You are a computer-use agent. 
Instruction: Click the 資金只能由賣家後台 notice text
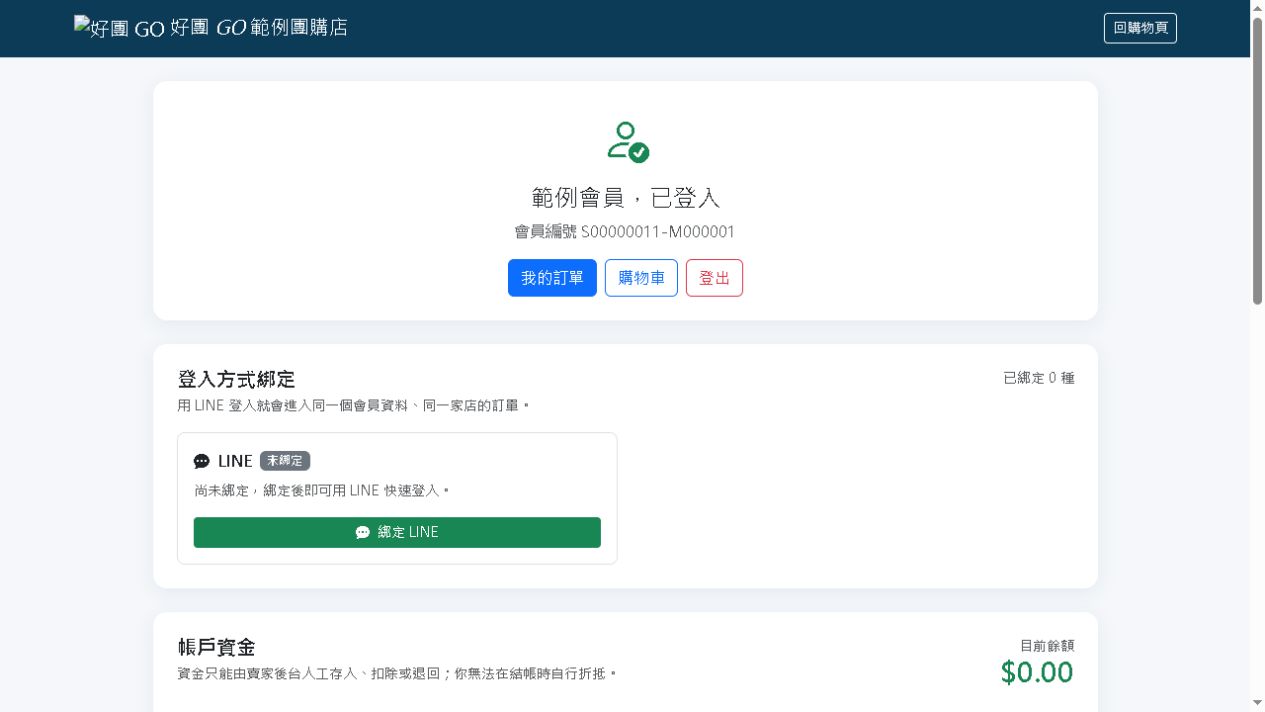pyautogui.click(x=397, y=674)
